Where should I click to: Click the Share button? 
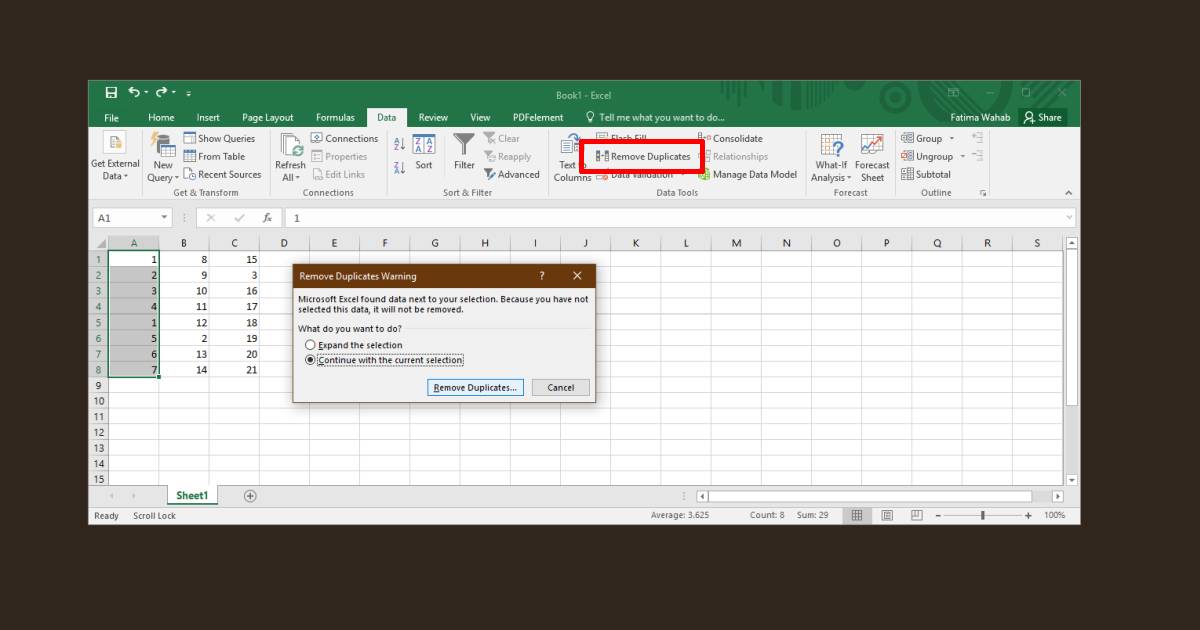pyautogui.click(x=1043, y=118)
